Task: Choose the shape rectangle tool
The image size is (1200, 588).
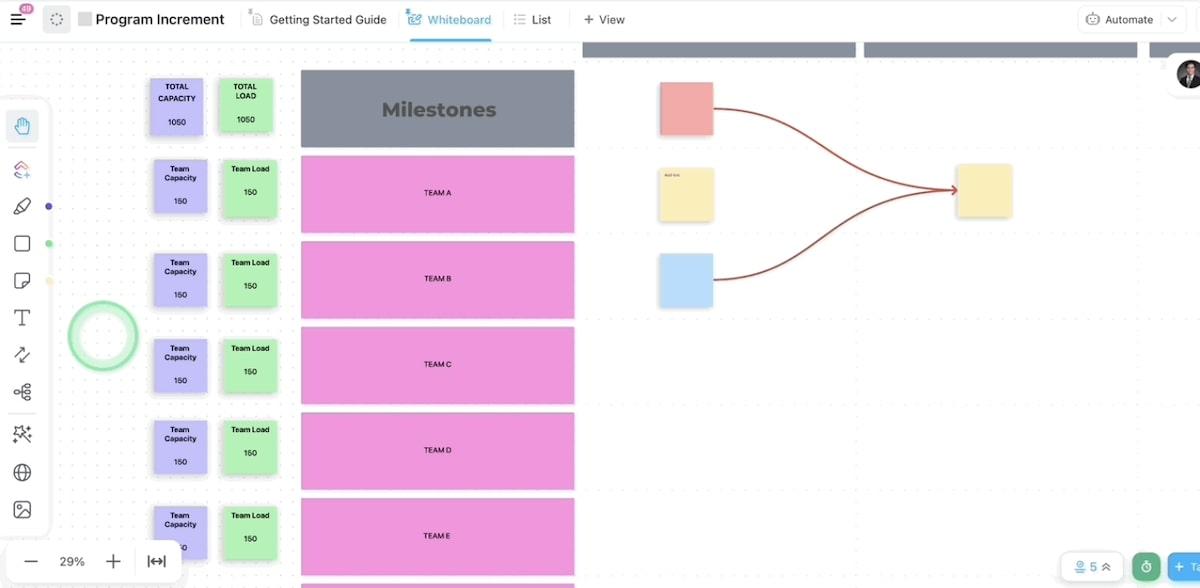Action: (22, 244)
